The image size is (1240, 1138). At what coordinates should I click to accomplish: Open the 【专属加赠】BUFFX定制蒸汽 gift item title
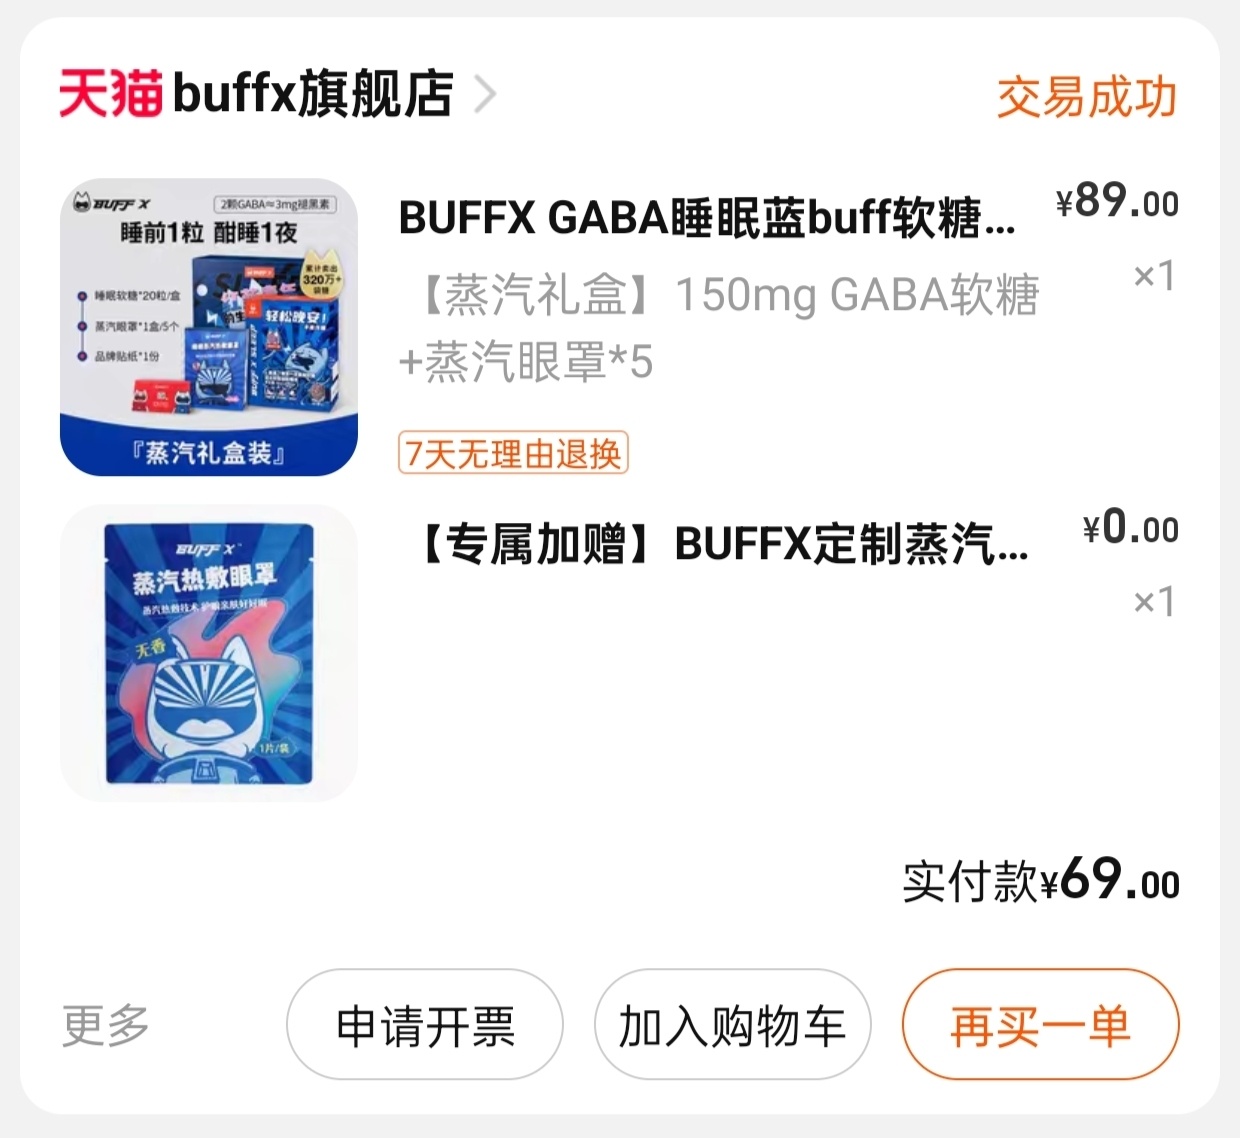pos(720,545)
